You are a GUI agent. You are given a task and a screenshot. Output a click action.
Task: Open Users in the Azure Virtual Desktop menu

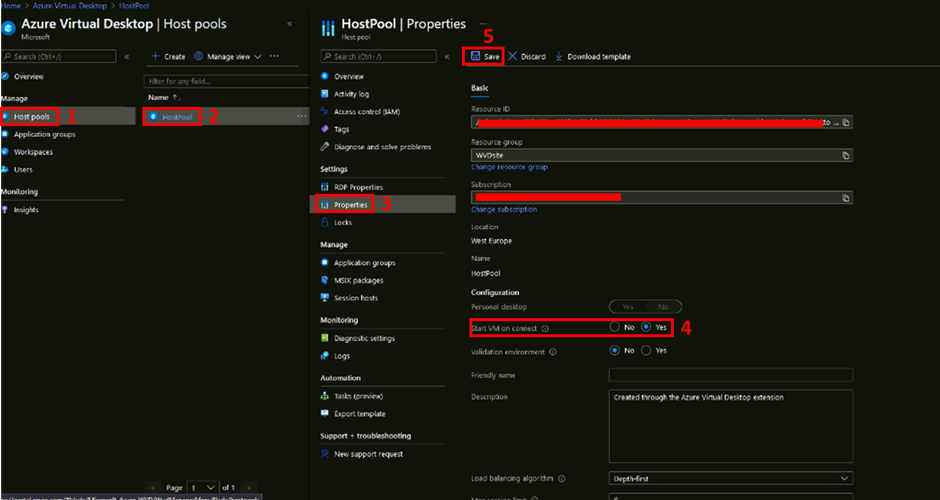[23, 170]
